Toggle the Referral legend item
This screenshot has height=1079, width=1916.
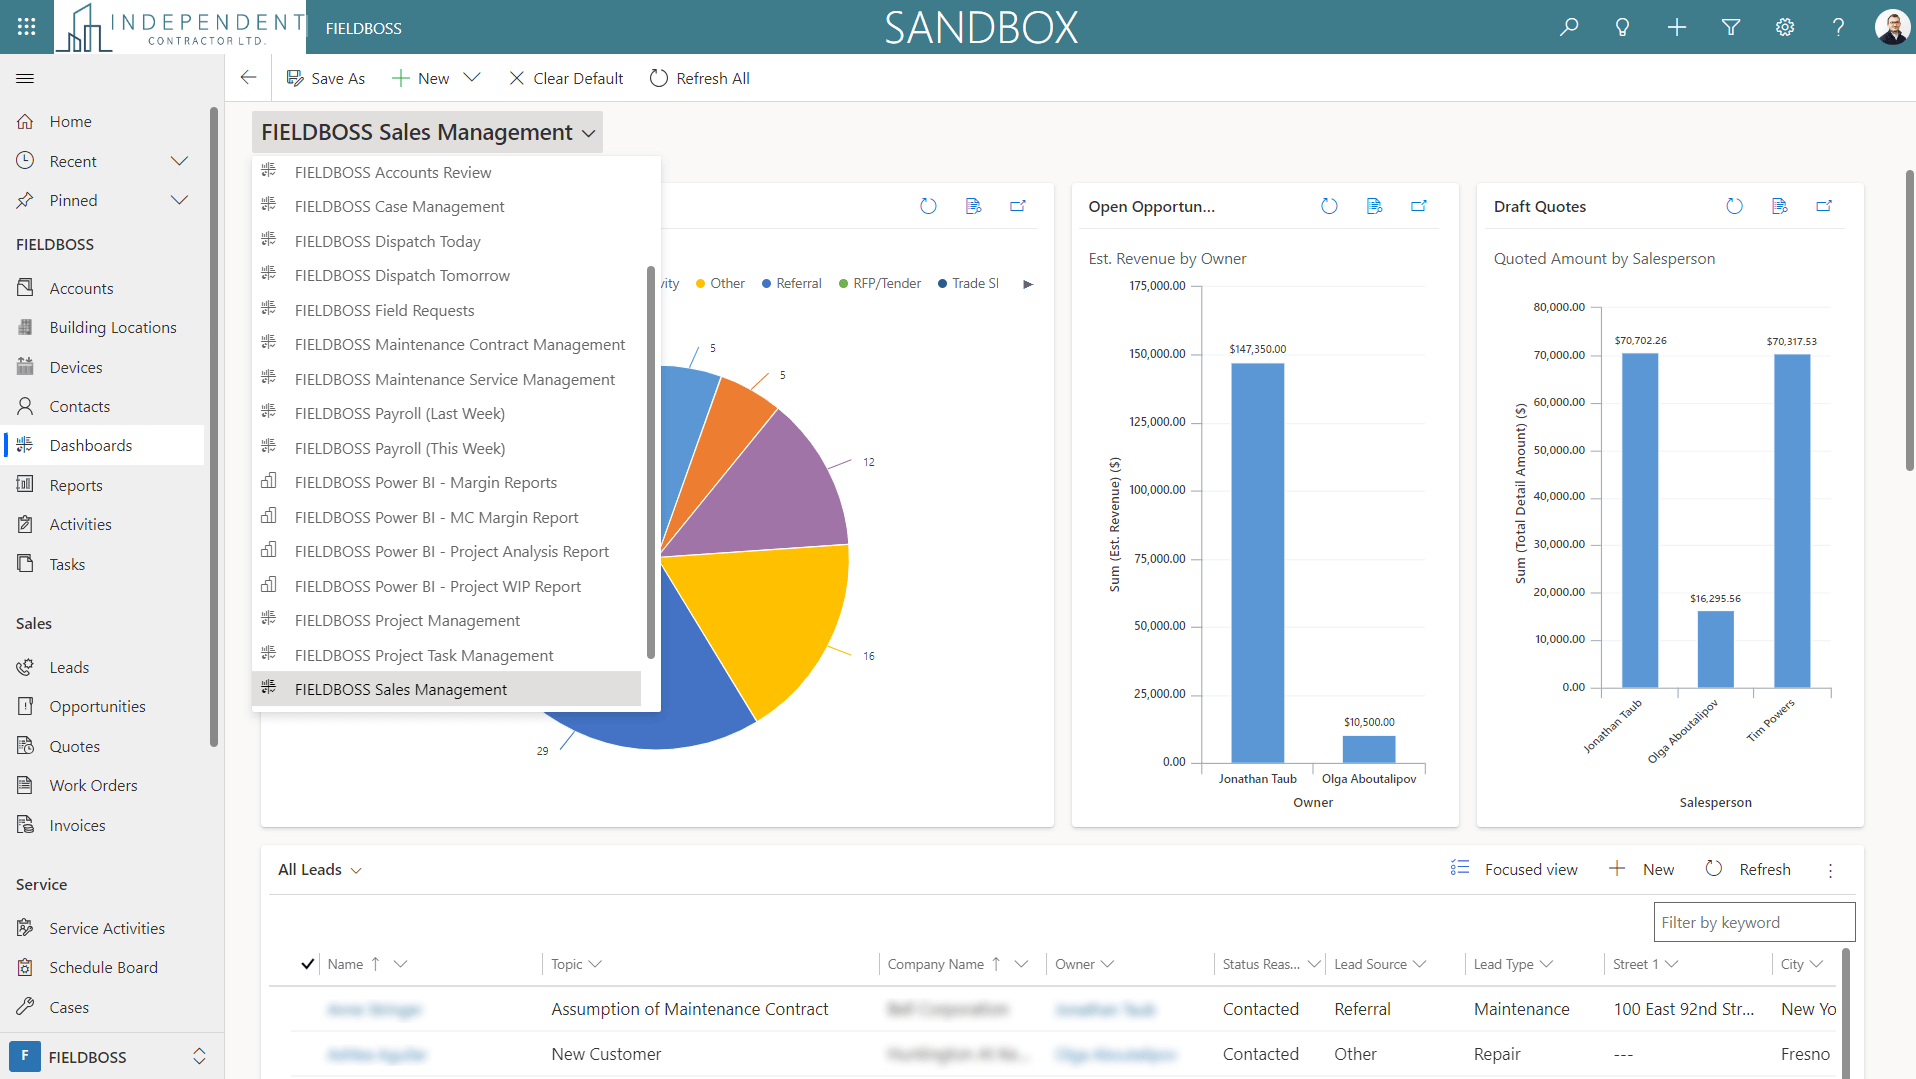791,284
